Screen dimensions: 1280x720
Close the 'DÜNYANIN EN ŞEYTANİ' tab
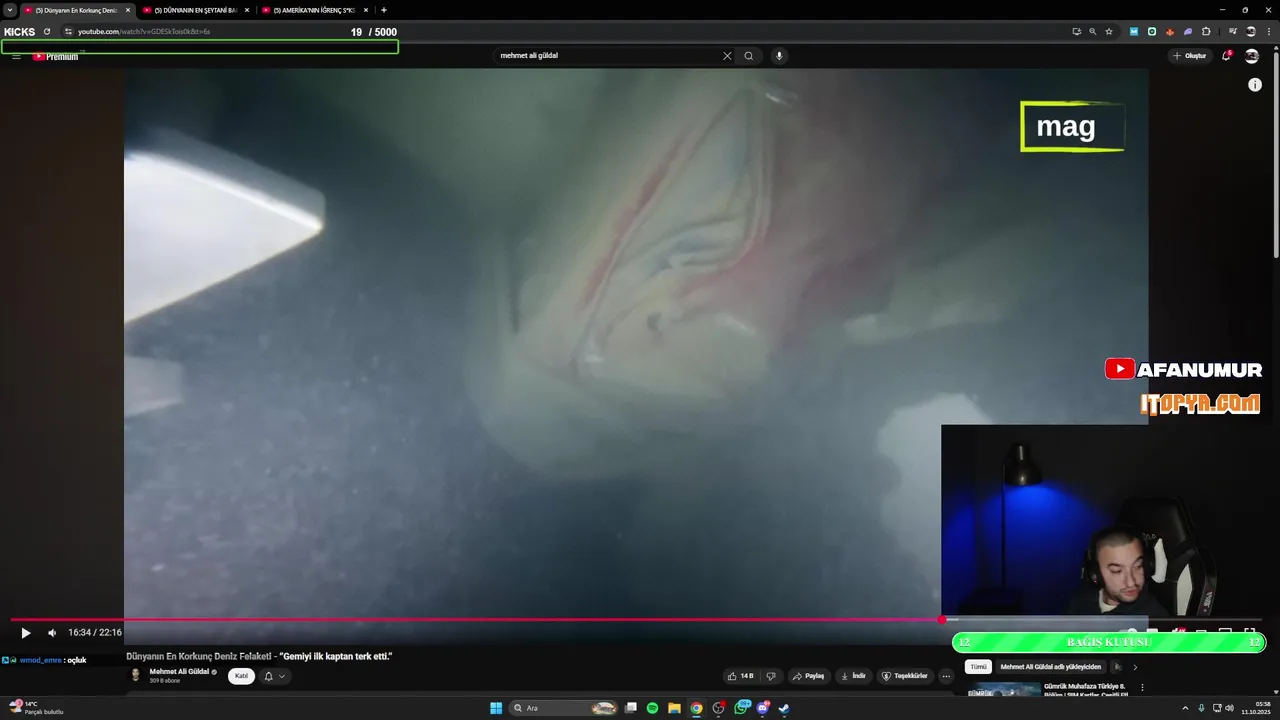(x=247, y=10)
